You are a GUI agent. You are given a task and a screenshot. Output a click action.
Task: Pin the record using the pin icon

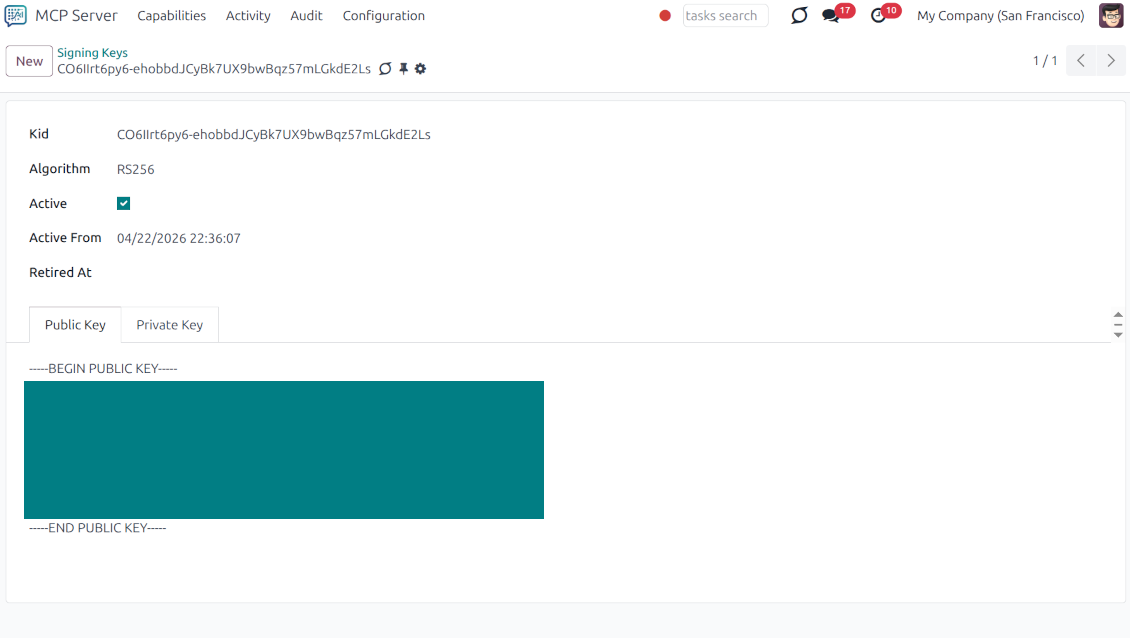tap(403, 68)
